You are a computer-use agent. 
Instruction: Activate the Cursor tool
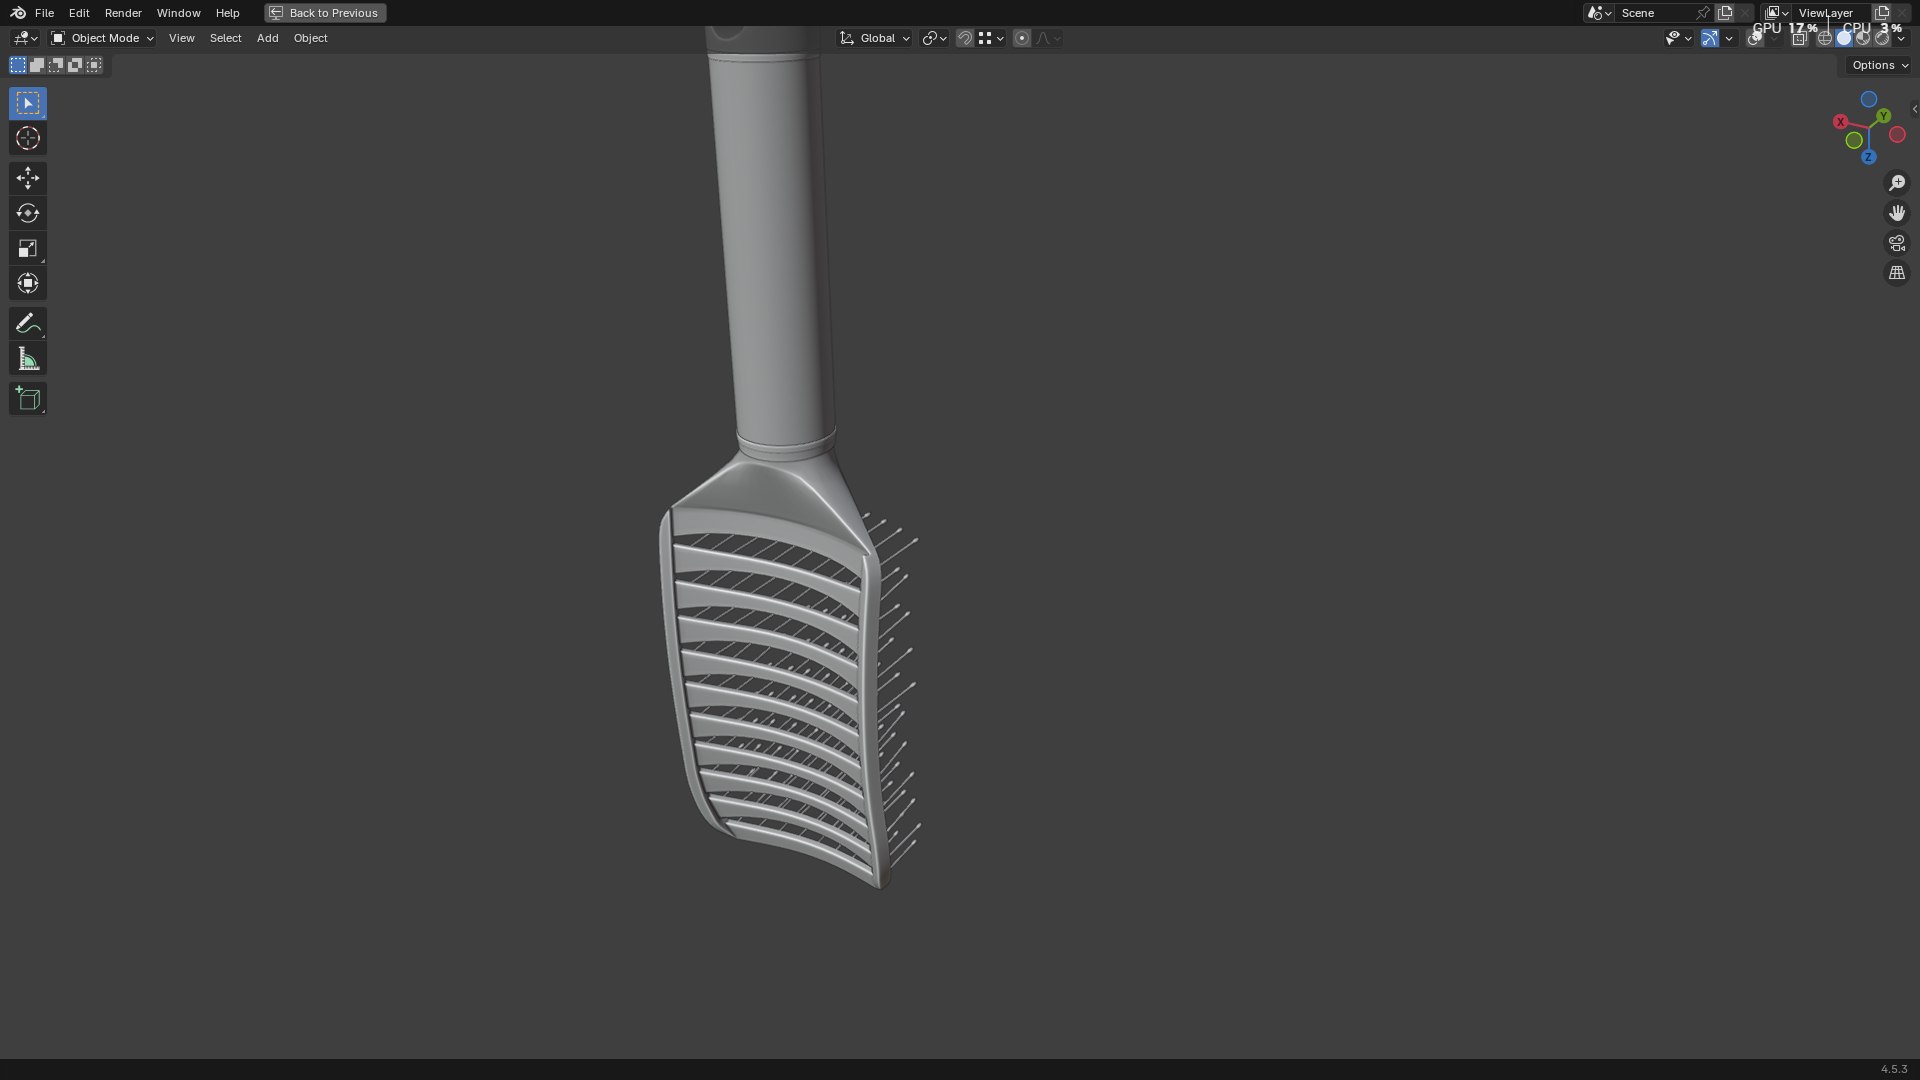click(28, 138)
